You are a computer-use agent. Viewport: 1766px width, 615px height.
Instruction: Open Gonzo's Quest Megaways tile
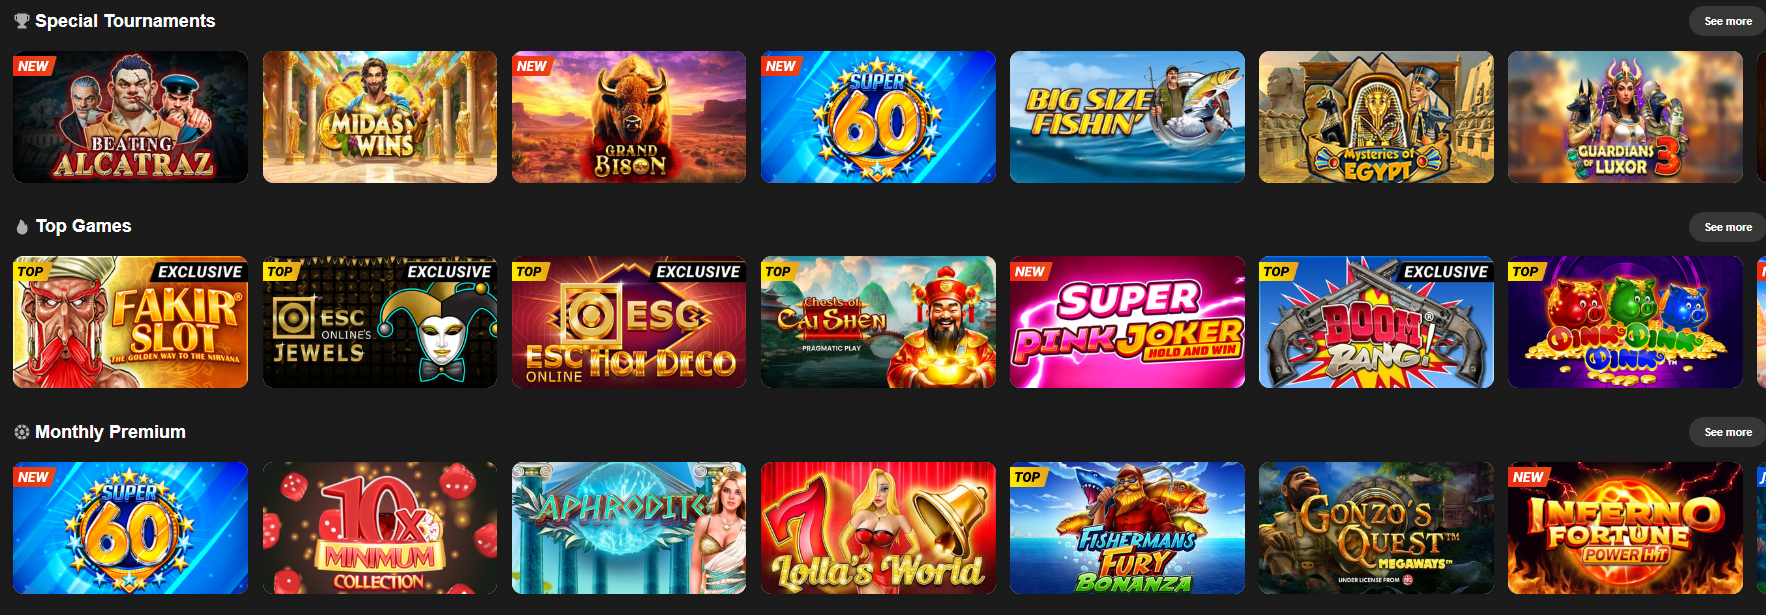coord(1376,528)
